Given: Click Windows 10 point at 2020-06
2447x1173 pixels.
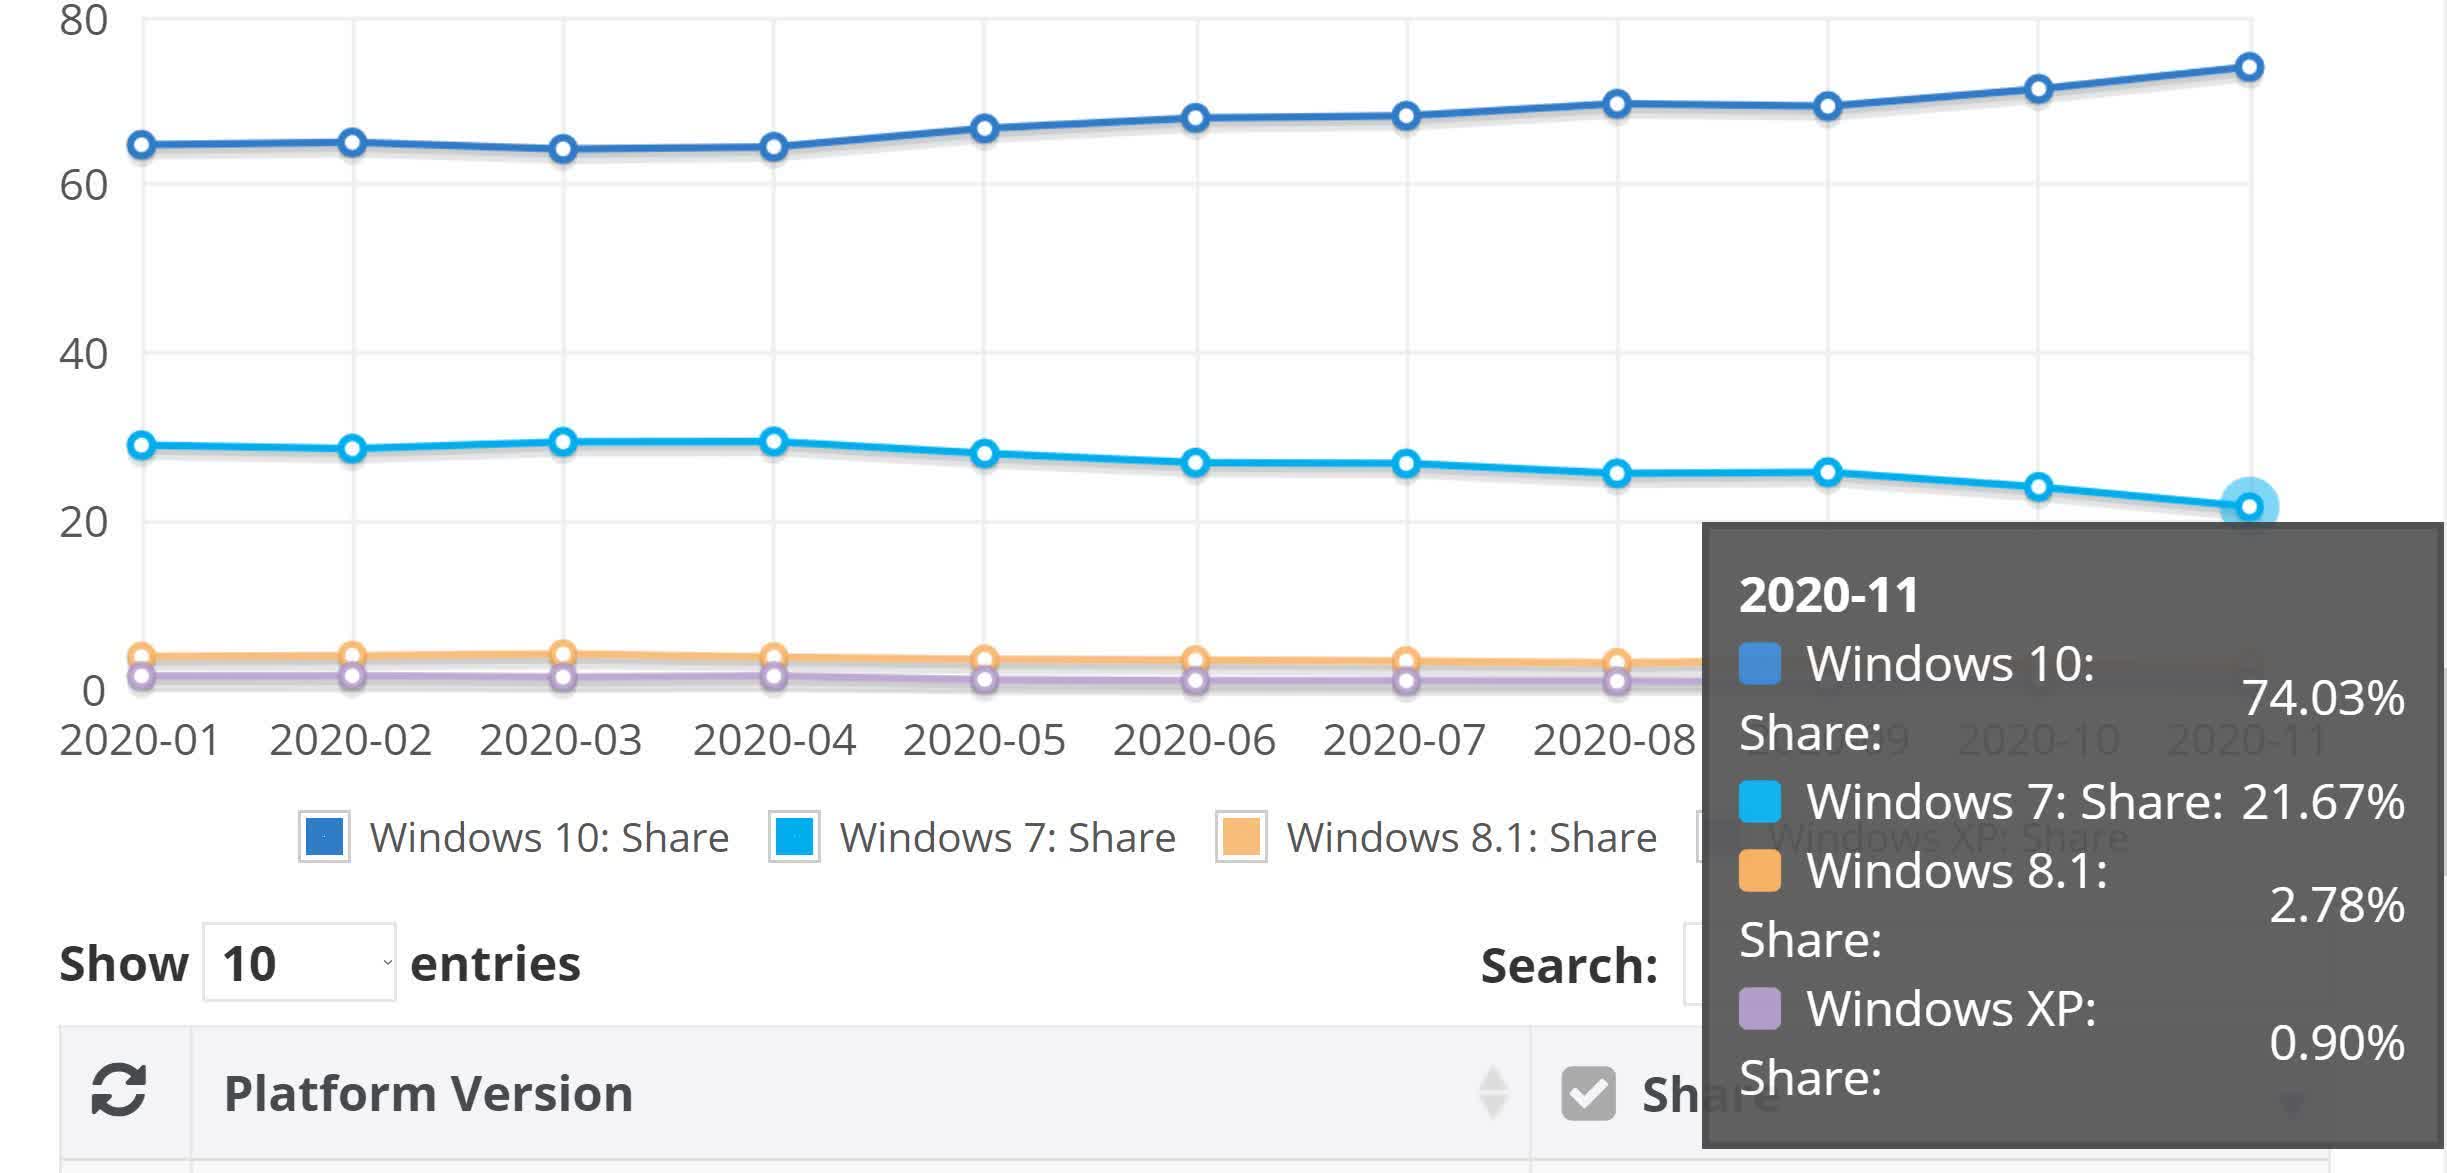Looking at the screenshot, I should (1195, 118).
